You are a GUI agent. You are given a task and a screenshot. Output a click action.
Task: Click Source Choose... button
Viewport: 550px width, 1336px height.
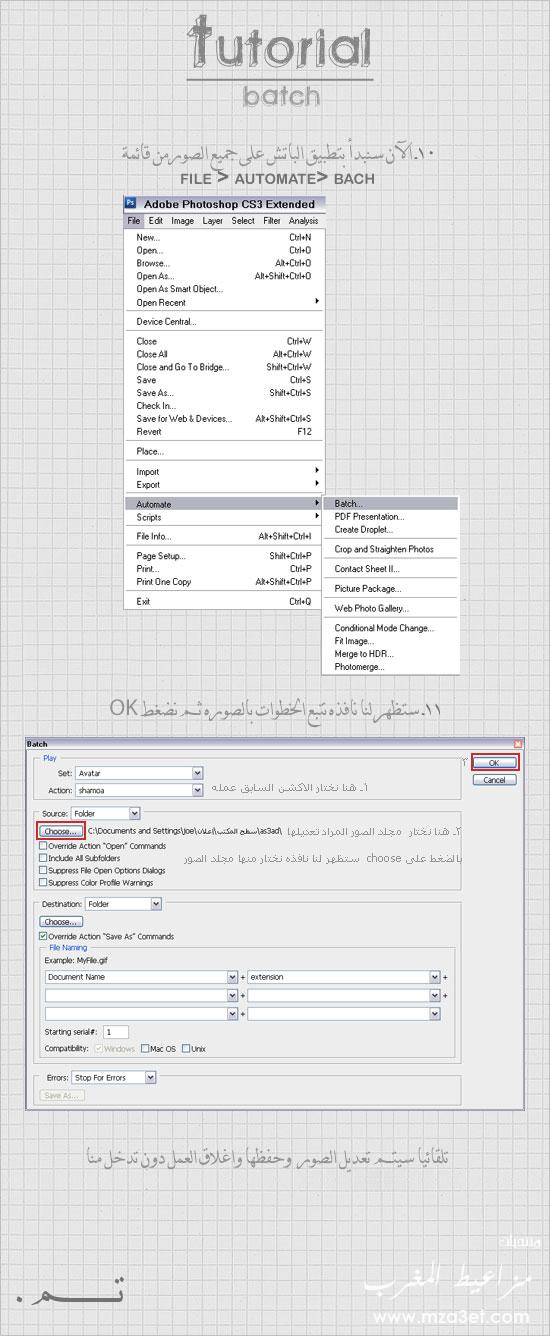click(x=61, y=831)
